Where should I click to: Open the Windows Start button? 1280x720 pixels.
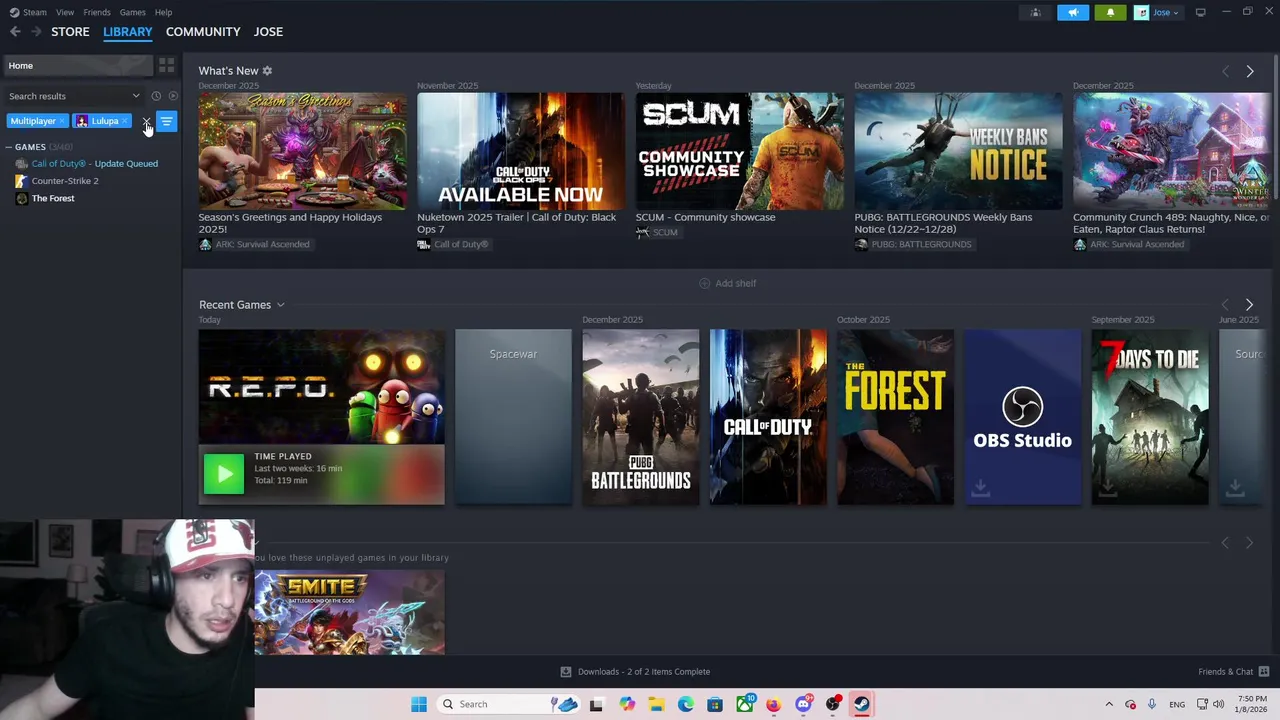point(419,704)
